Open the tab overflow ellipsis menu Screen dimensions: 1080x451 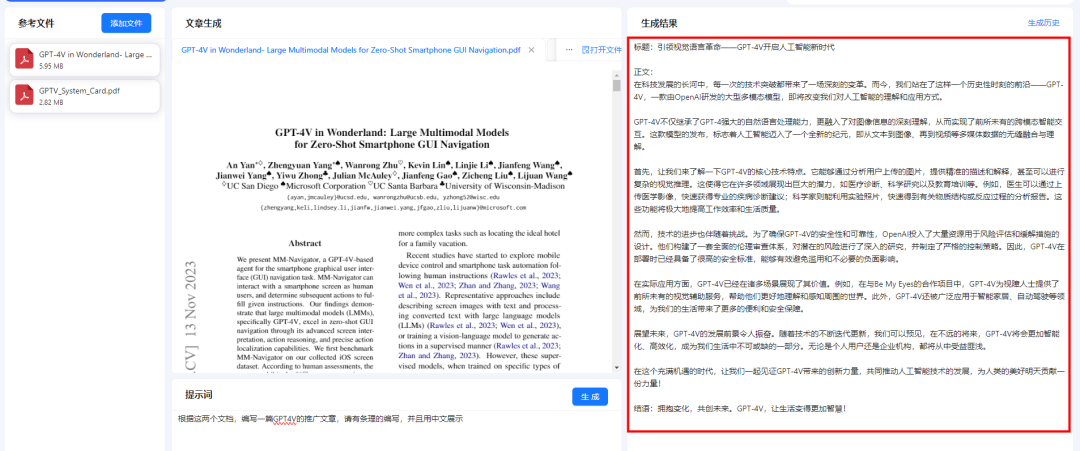point(569,50)
